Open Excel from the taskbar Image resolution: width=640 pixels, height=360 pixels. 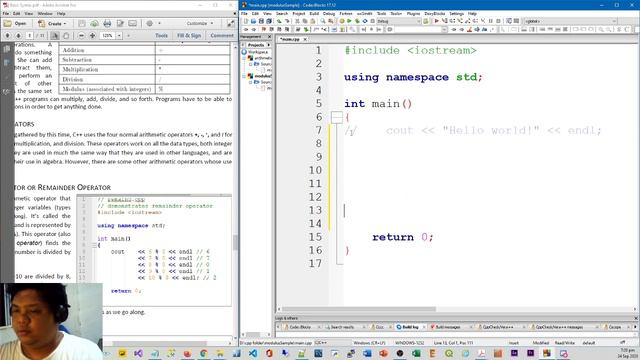coord(416,353)
